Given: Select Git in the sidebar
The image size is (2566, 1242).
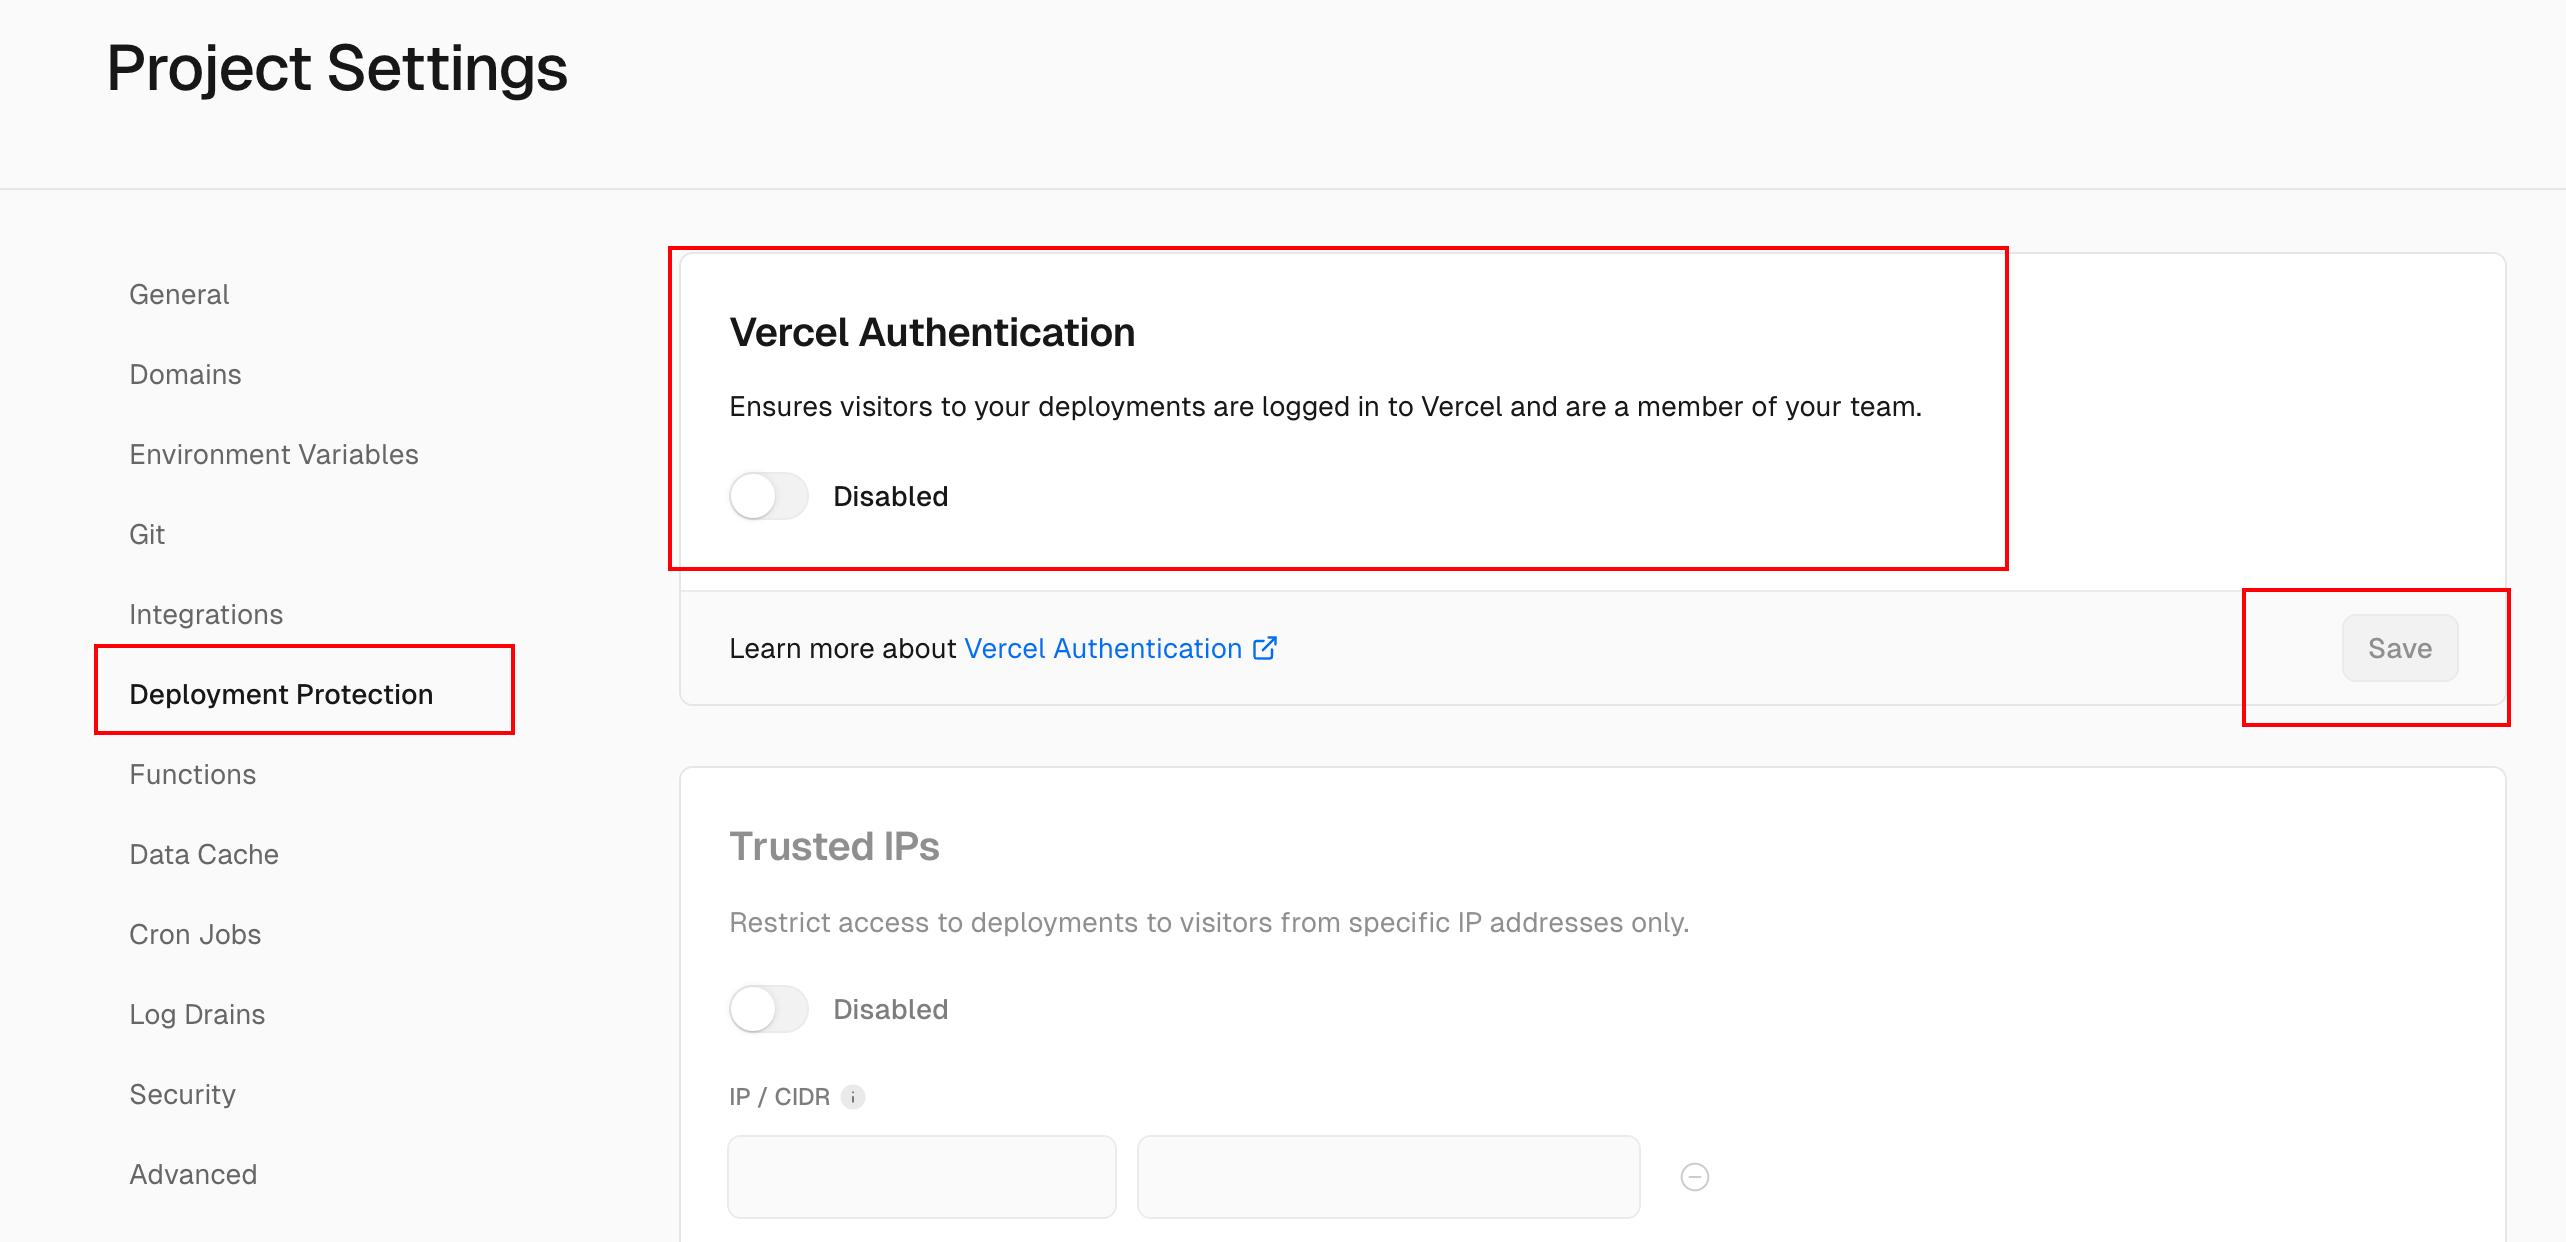Looking at the screenshot, I should click(x=147, y=534).
